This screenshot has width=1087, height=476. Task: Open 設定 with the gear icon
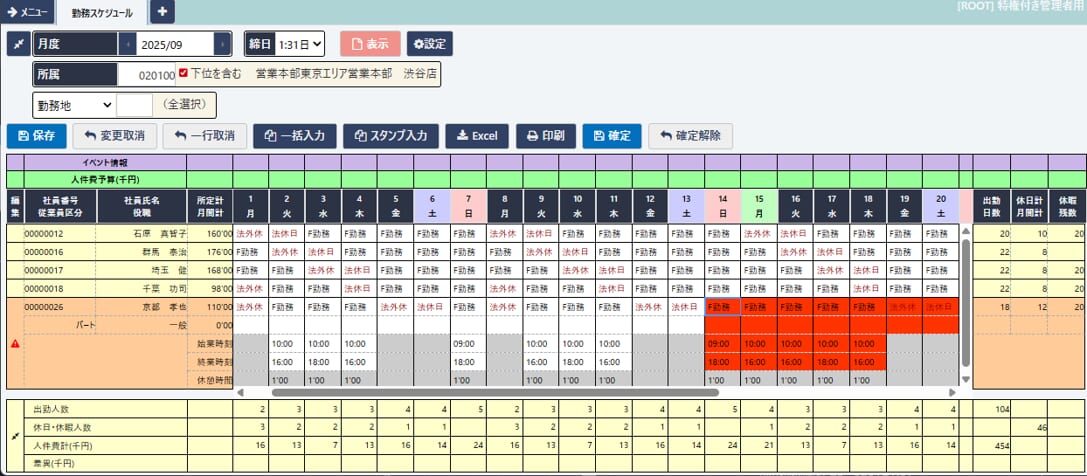coord(430,44)
